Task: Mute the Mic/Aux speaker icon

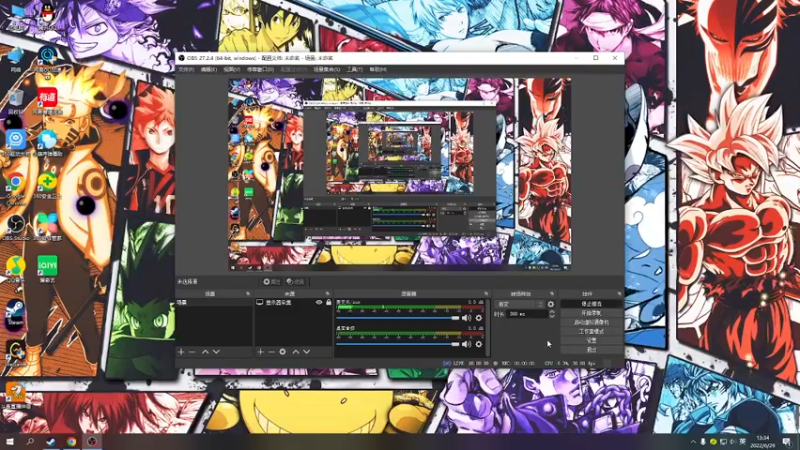Action: [x=466, y=318]
